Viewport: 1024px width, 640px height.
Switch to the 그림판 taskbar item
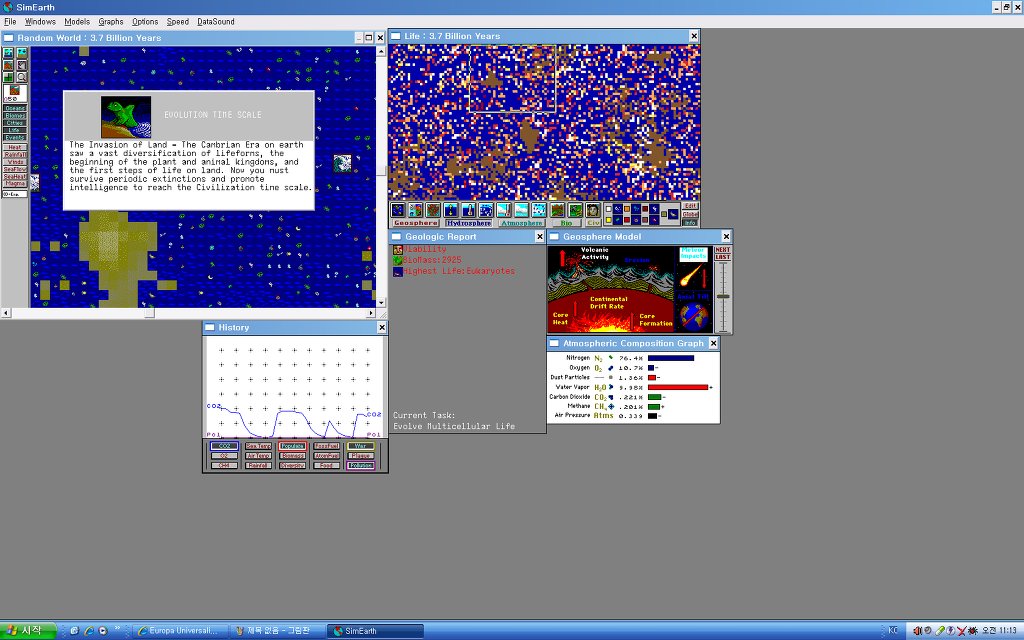[x=277, y=631]
